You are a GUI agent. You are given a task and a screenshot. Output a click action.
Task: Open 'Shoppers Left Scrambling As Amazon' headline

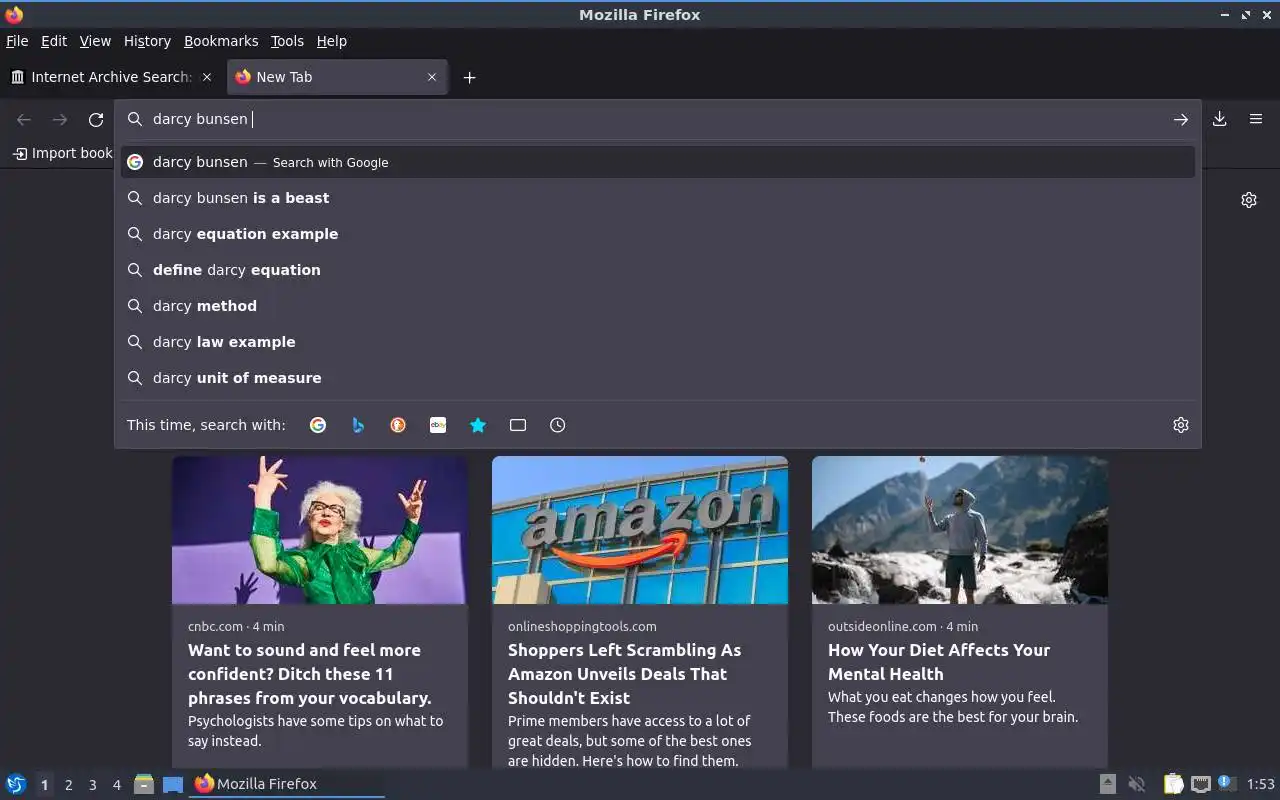(624, 674)
